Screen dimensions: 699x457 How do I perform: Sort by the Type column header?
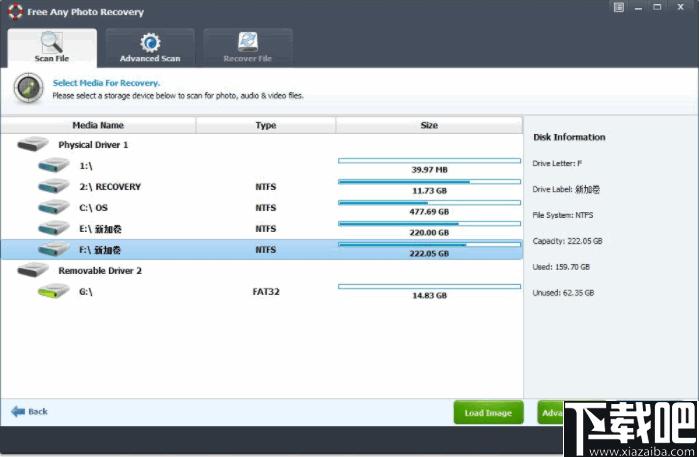266,125
